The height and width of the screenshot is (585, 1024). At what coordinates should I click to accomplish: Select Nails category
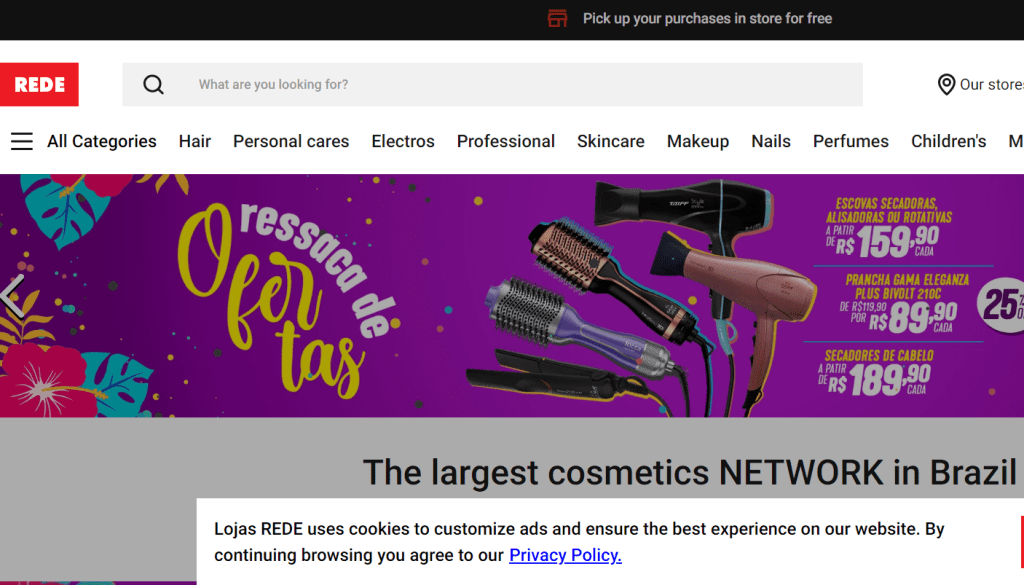click(x=771, y=141)
